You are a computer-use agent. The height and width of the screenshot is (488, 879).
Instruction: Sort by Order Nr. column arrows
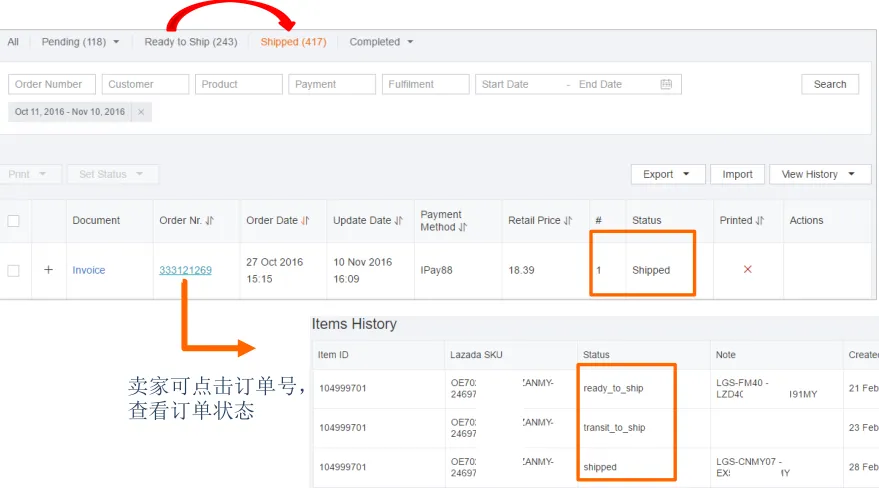click(x=210, y=221)
